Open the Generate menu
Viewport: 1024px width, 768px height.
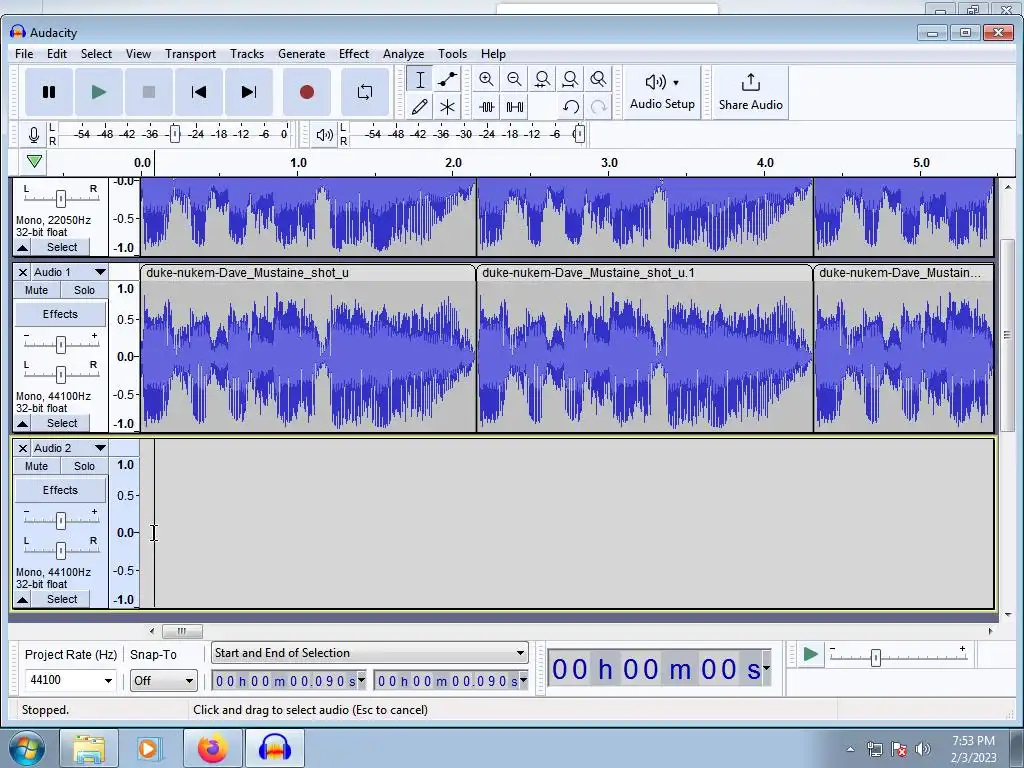[x=301, y=54]
